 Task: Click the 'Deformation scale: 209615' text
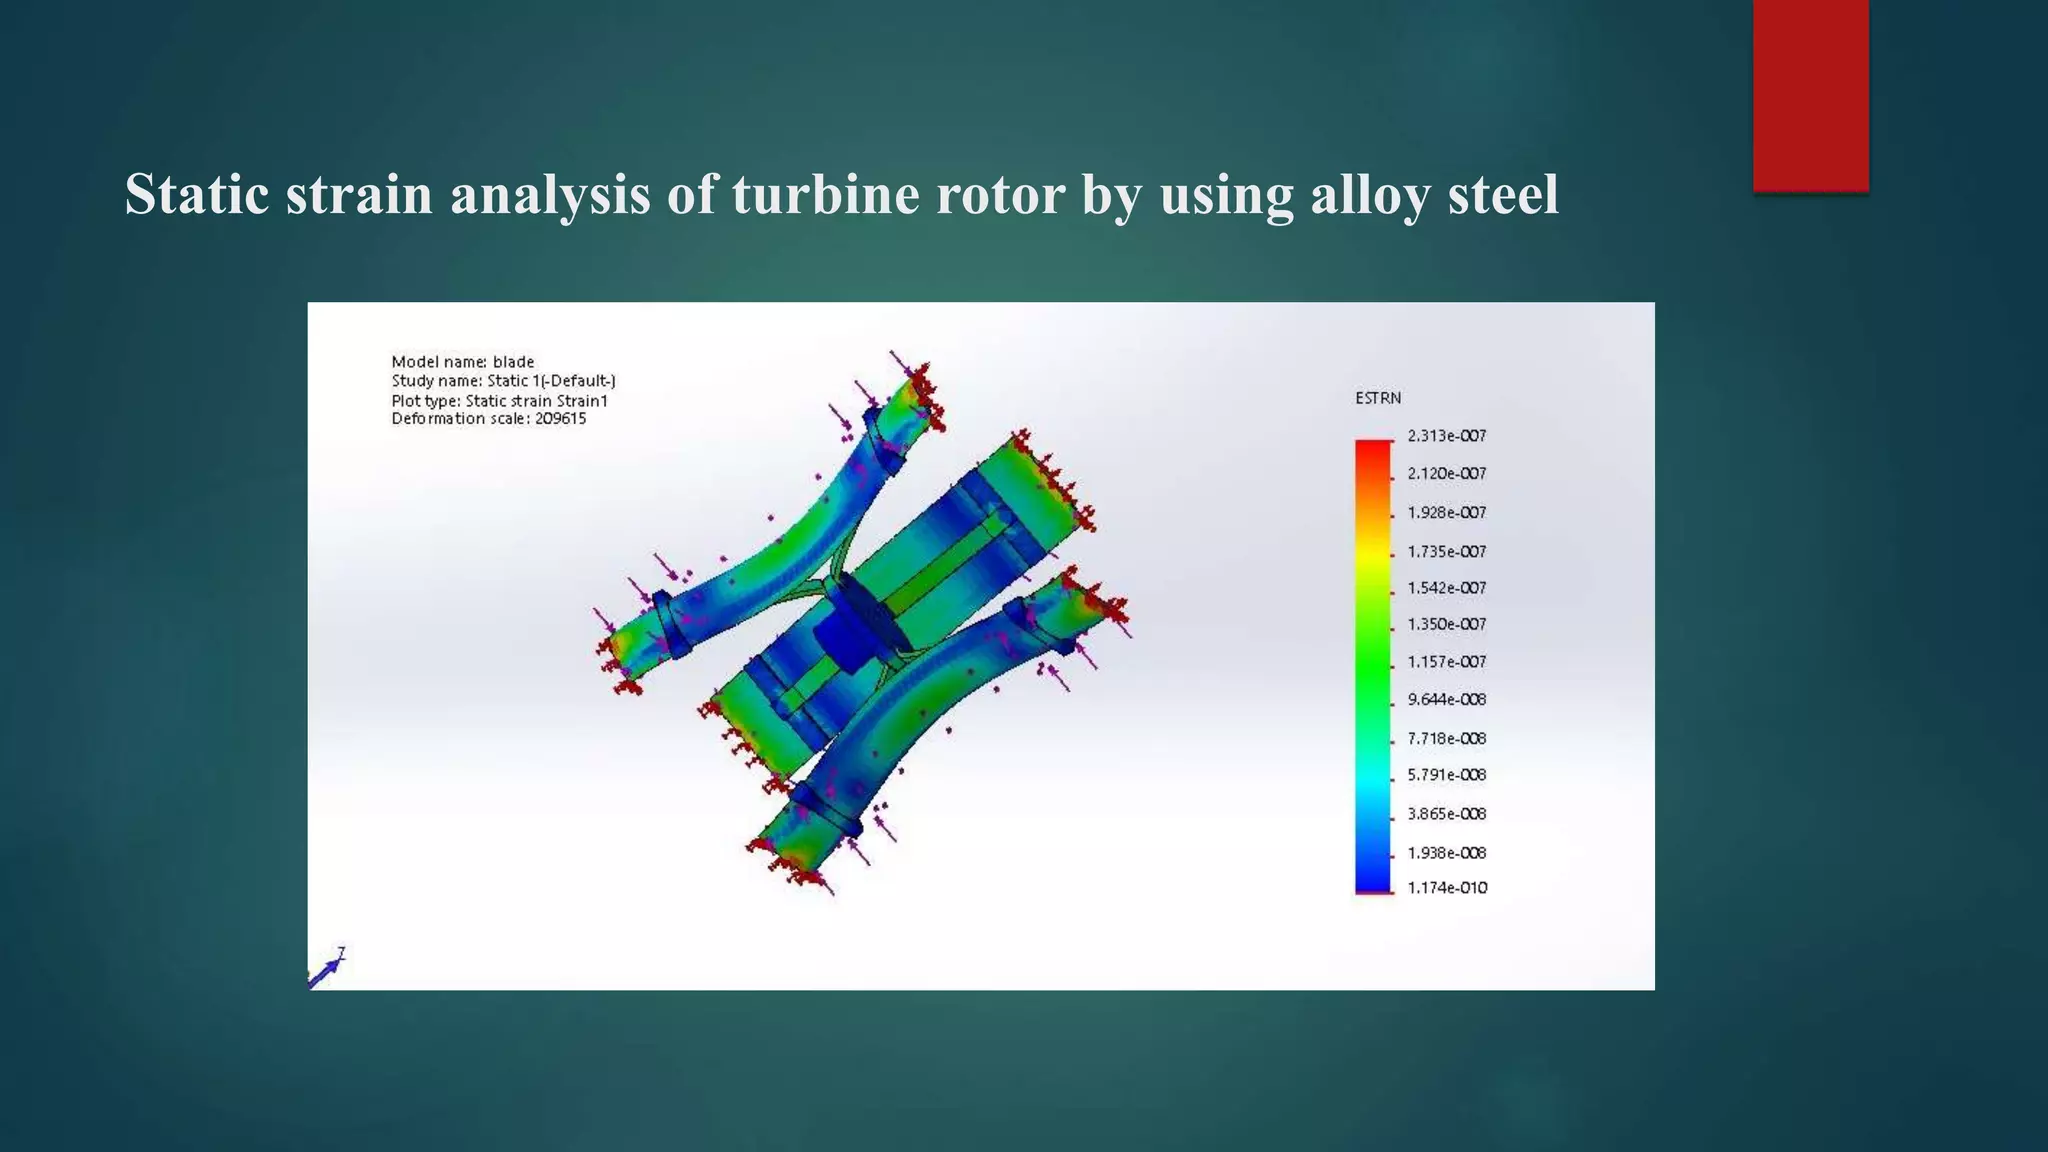pyautogui.click(x=488, y=419)
